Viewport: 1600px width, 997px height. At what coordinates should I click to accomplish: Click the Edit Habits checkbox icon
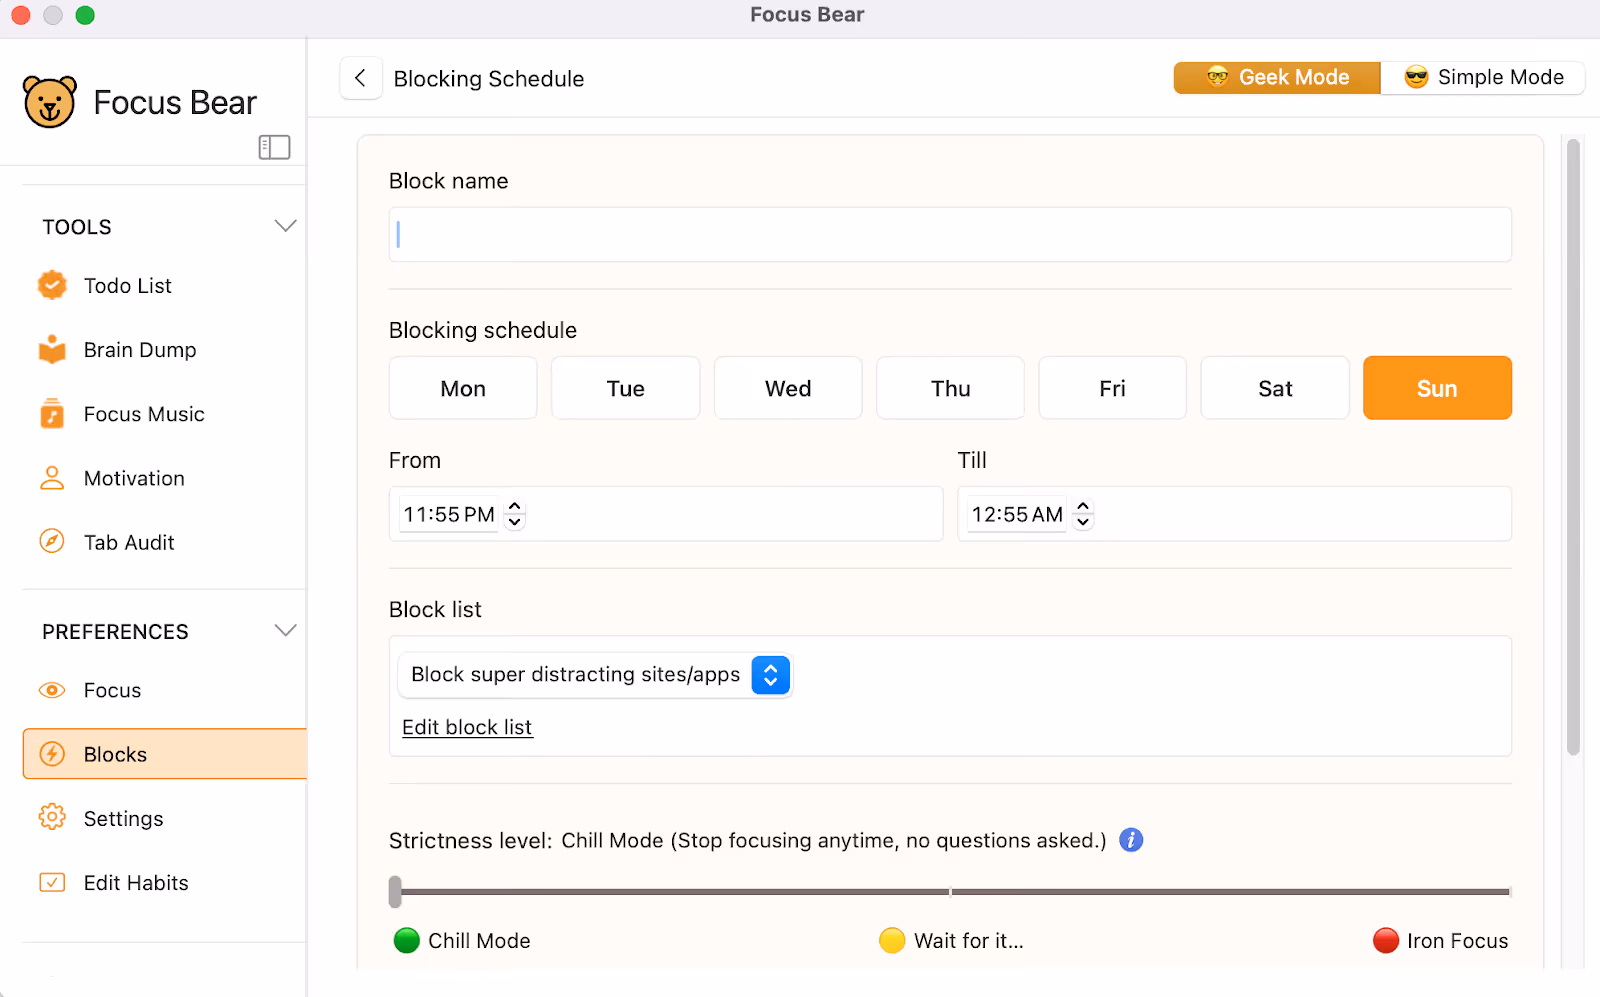(52, 882)
